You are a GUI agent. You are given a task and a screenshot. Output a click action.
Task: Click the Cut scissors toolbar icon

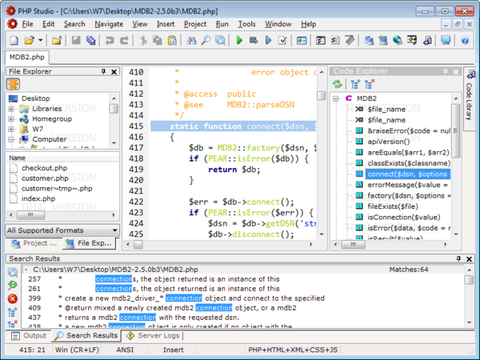tap(143, 41)
